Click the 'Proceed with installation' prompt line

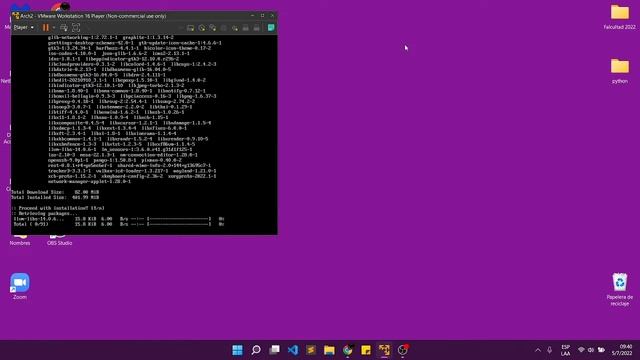click(x=58, y=208)
